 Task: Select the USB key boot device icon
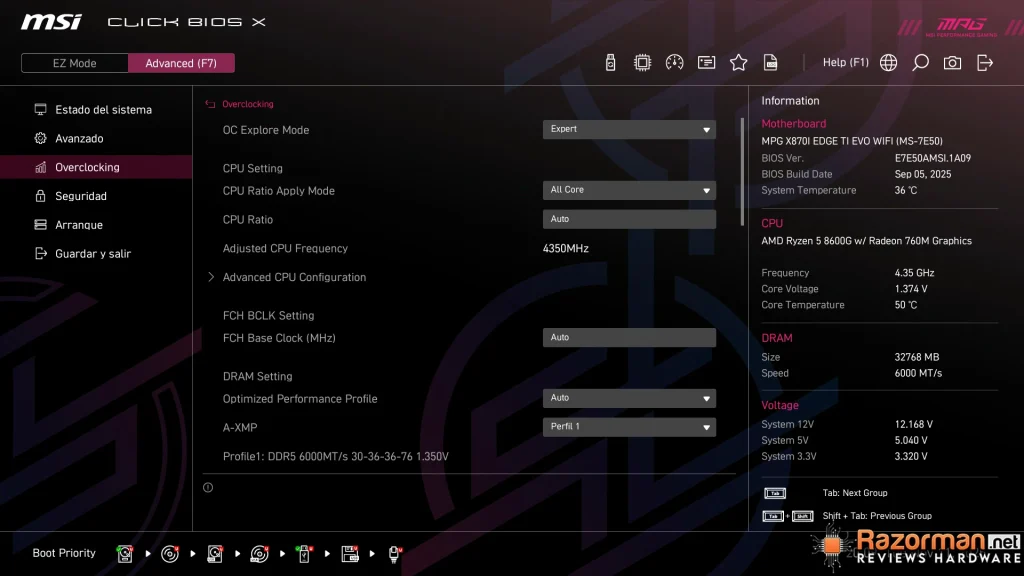tap(304, 554)
